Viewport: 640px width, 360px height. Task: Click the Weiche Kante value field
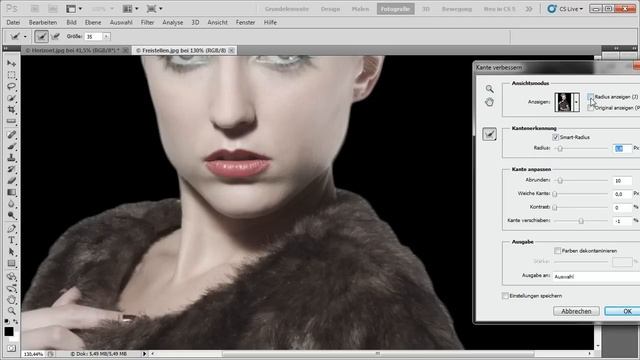tap(622, 194)
